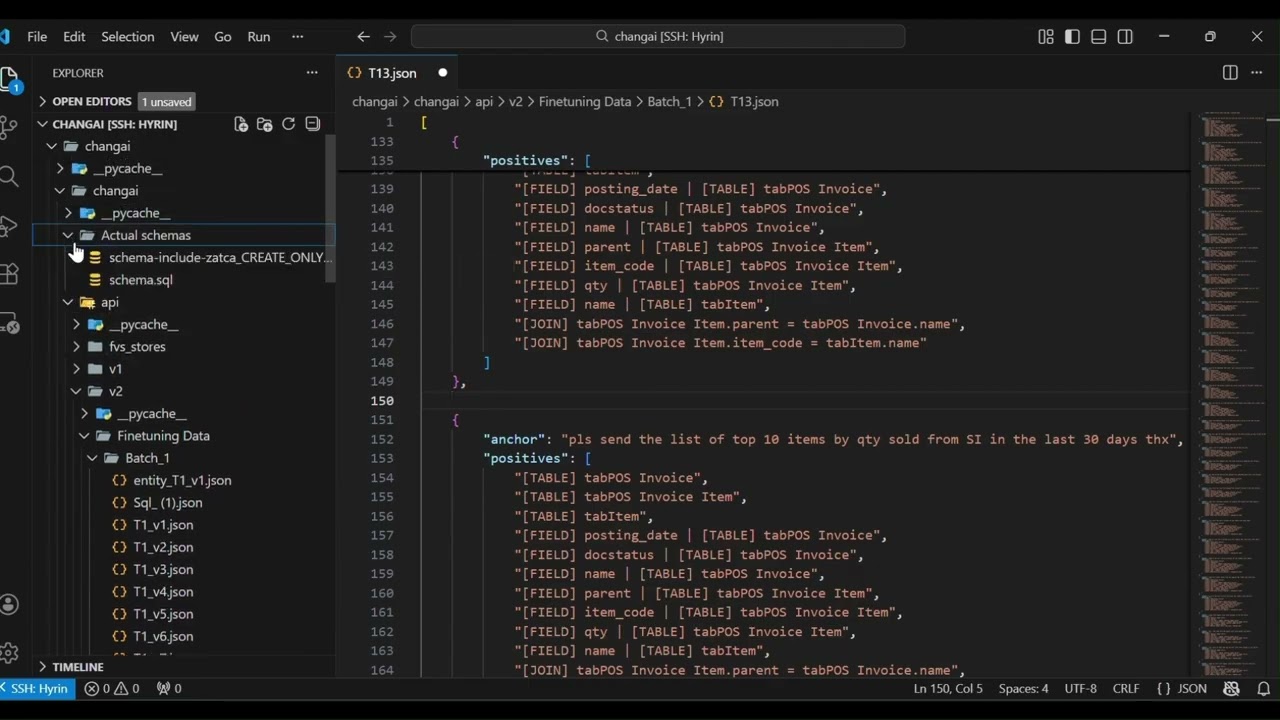Open the Extensions view
The height and width of the screenshot is (720, 1280).
(9, 274)
